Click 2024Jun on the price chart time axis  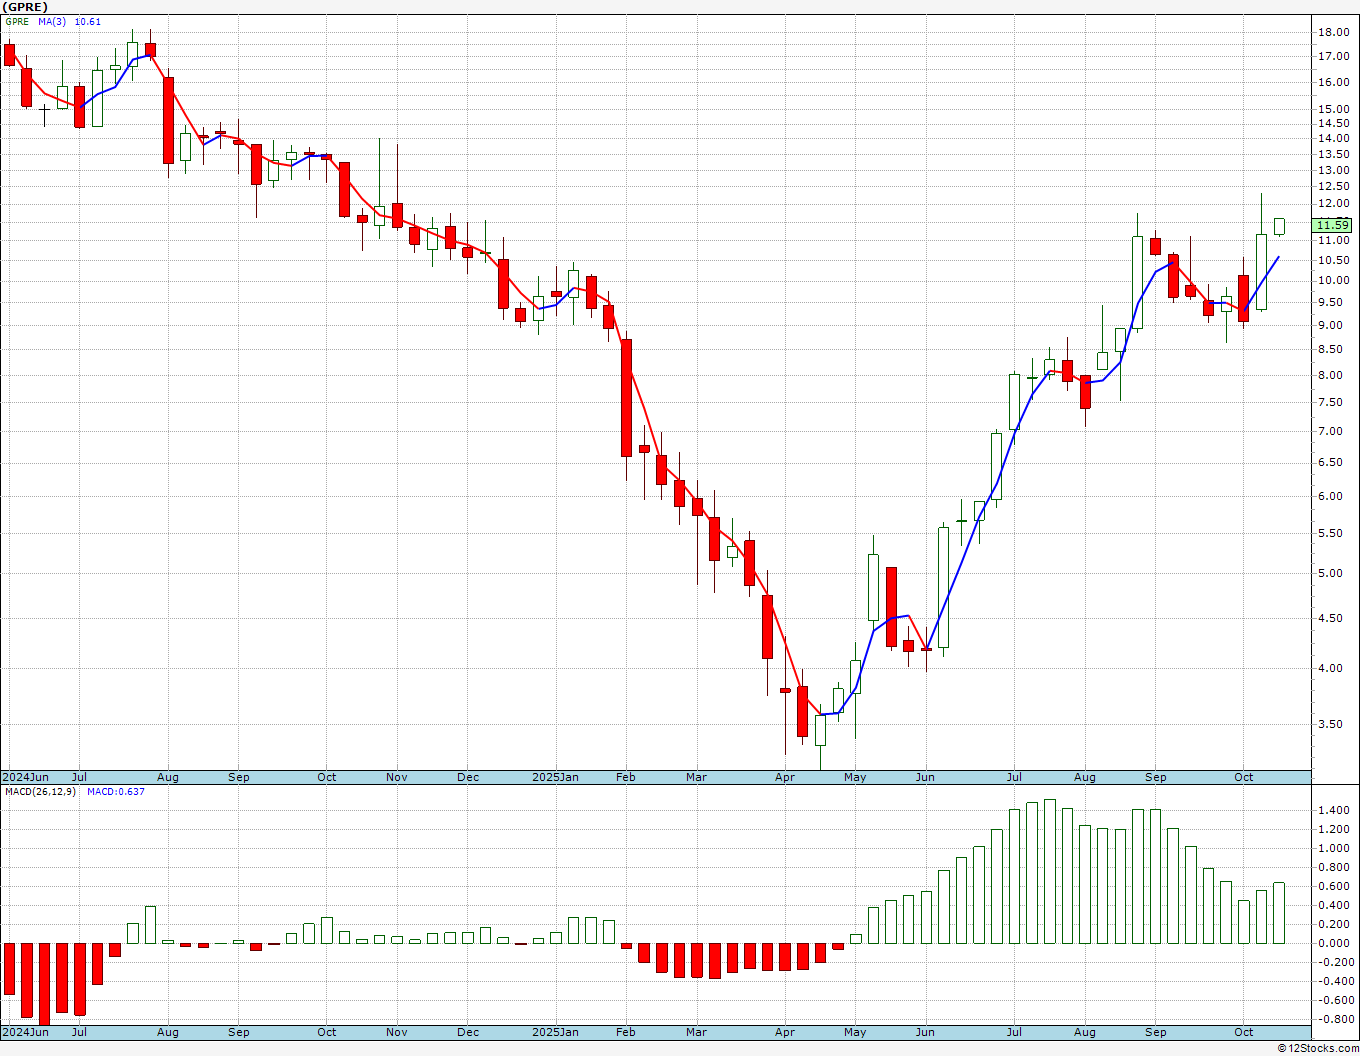25,777
